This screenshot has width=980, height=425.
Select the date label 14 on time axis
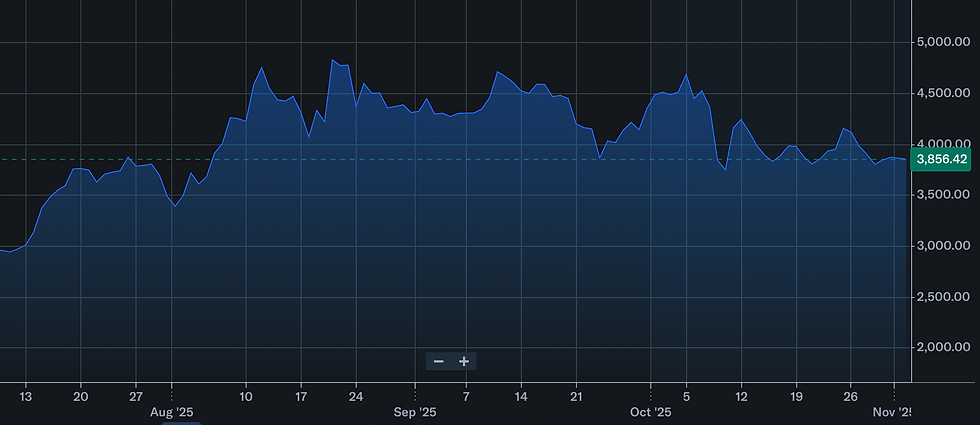[521, 396]
